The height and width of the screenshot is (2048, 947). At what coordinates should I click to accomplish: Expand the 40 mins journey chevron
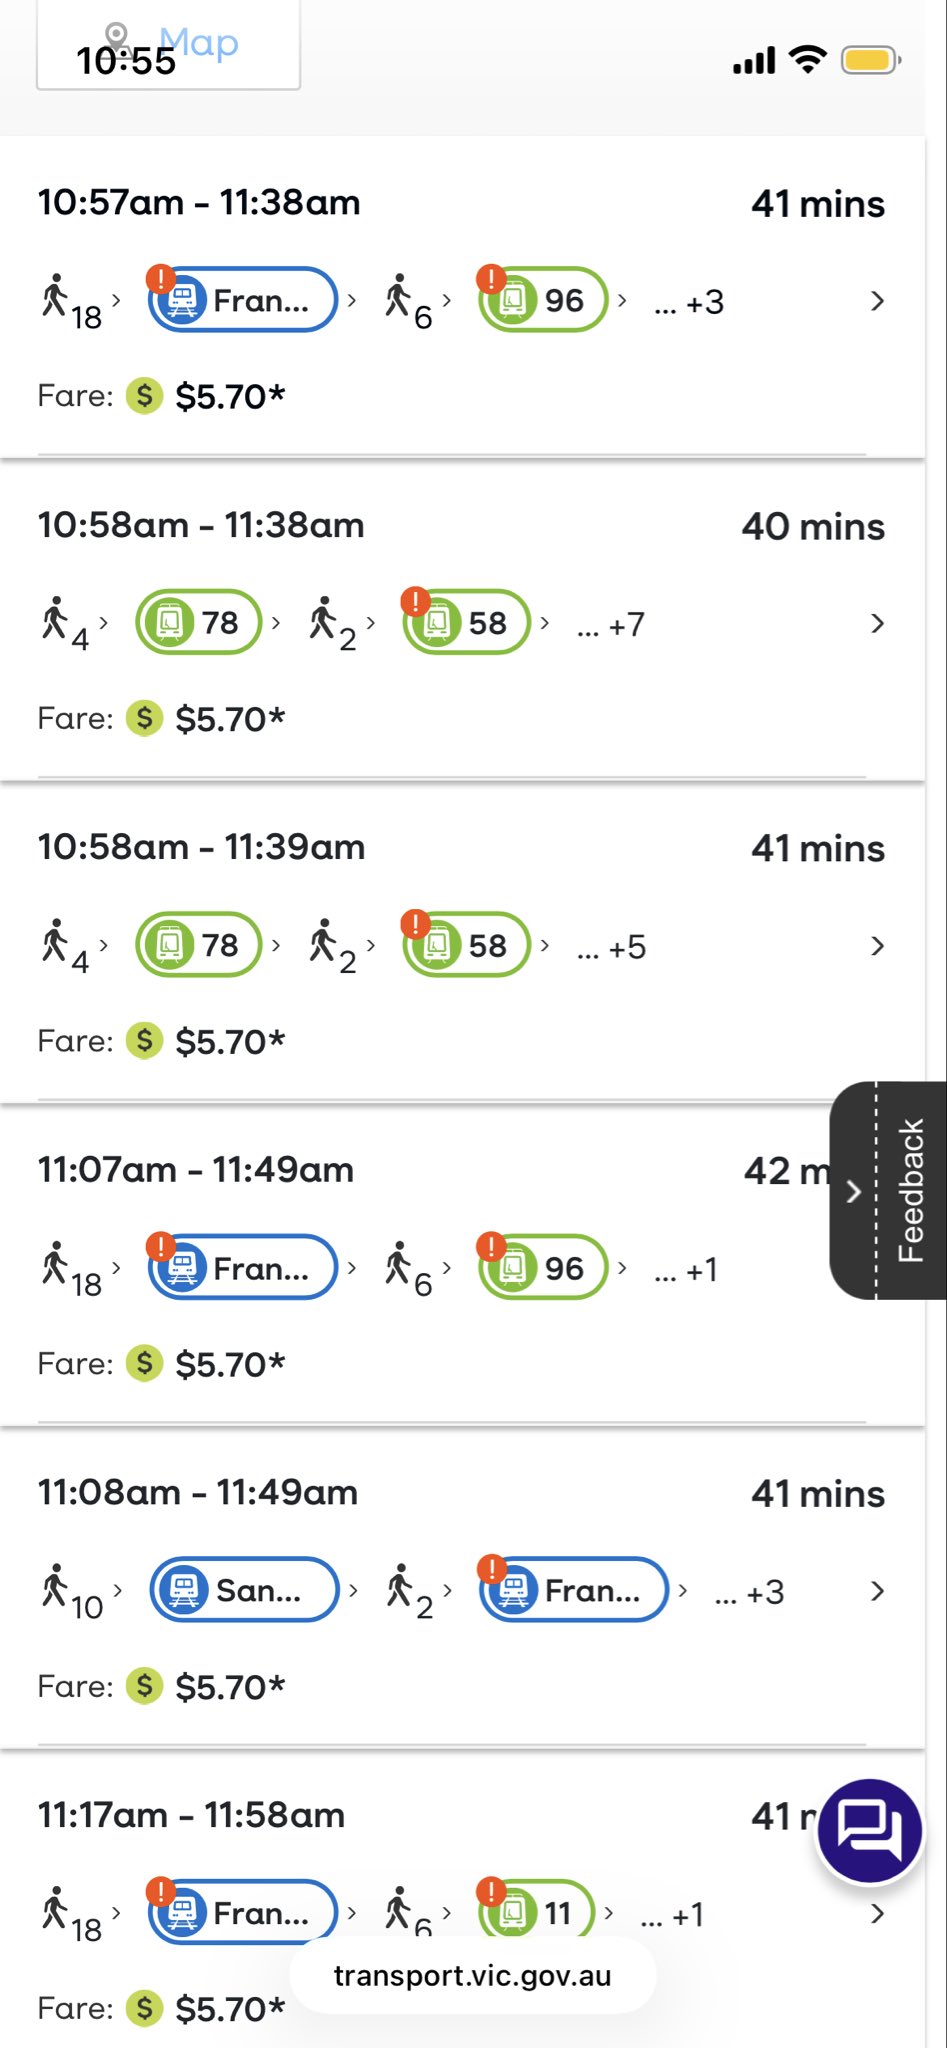877,624
